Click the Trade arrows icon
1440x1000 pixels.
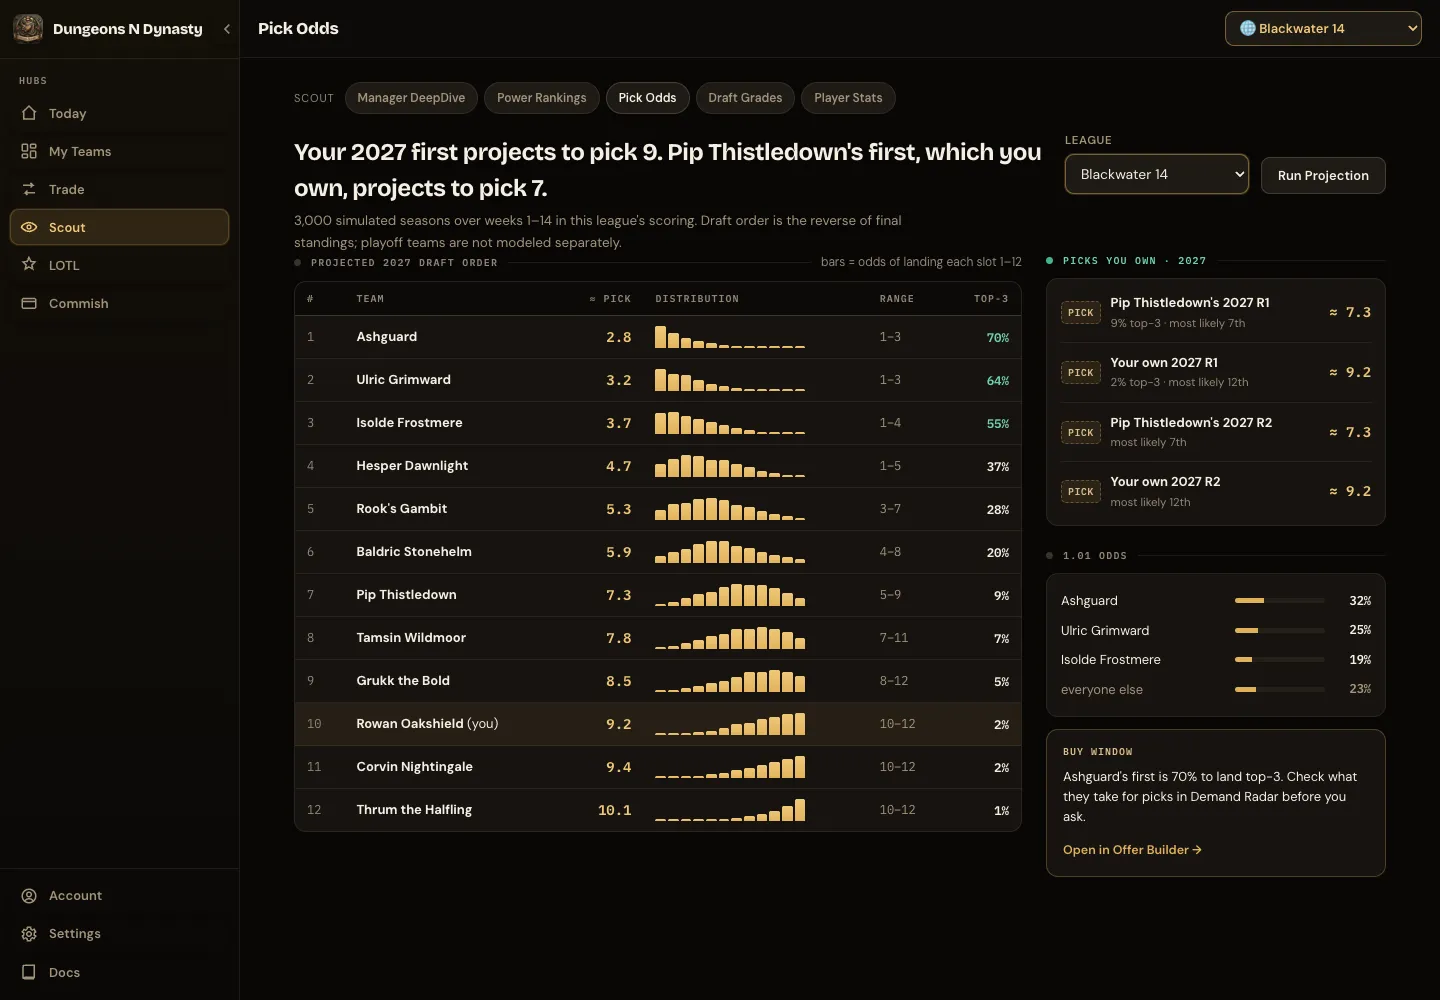29,189
